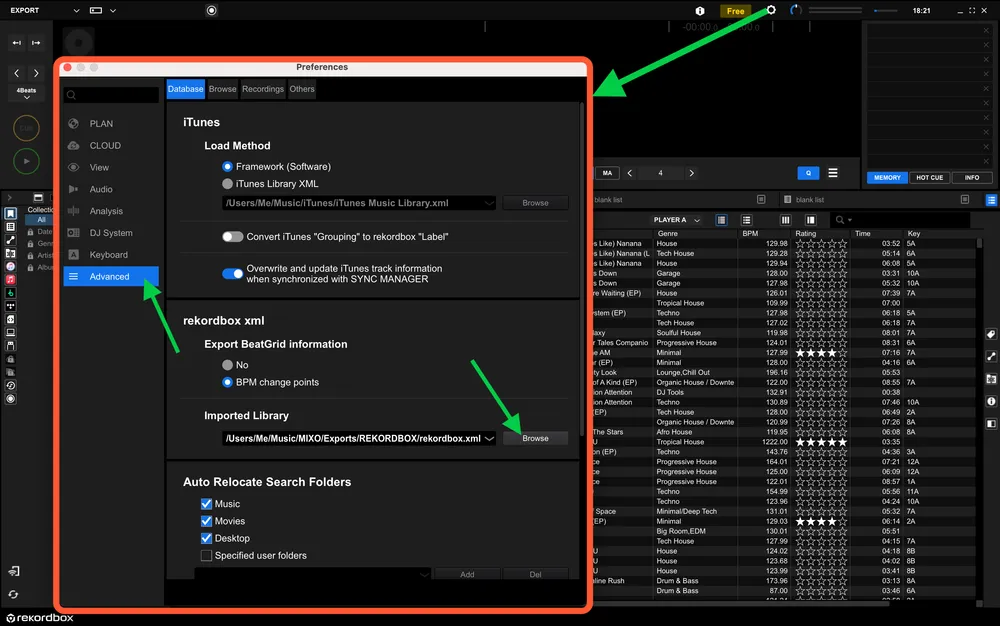Open the Imported Library rekordbox.xml path dropdown
This screenshot has height=626, width=1000.
(x=490, y=438)
